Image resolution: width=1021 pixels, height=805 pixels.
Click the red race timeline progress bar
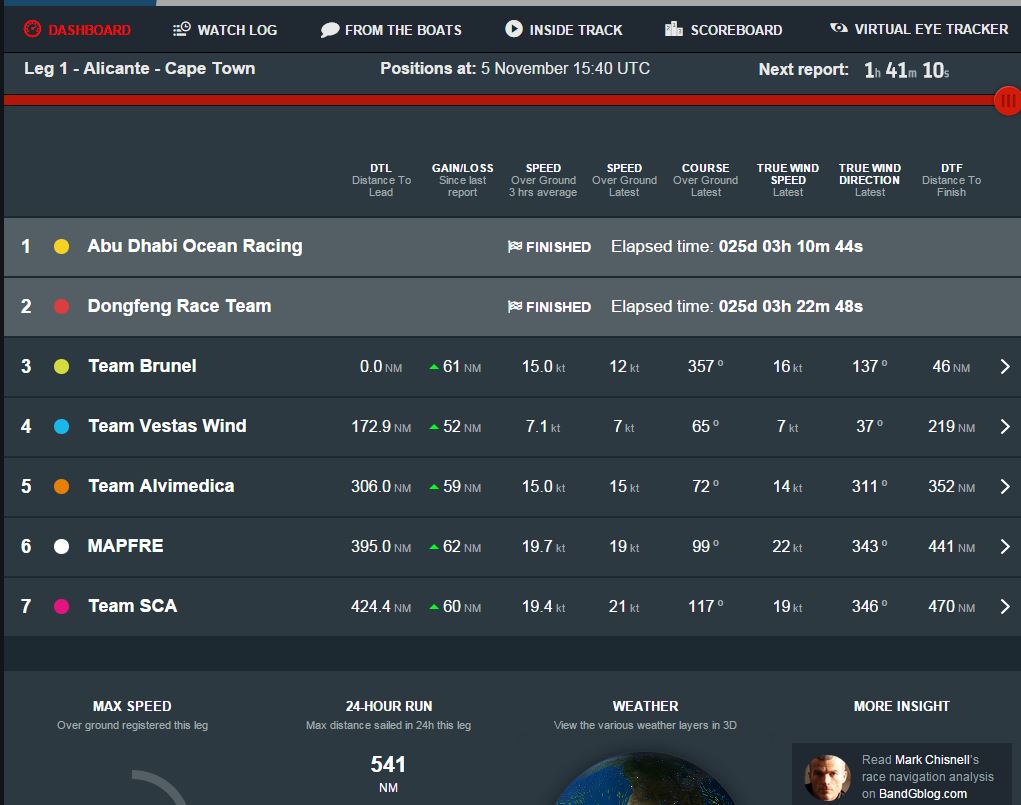tap(499, 100)
